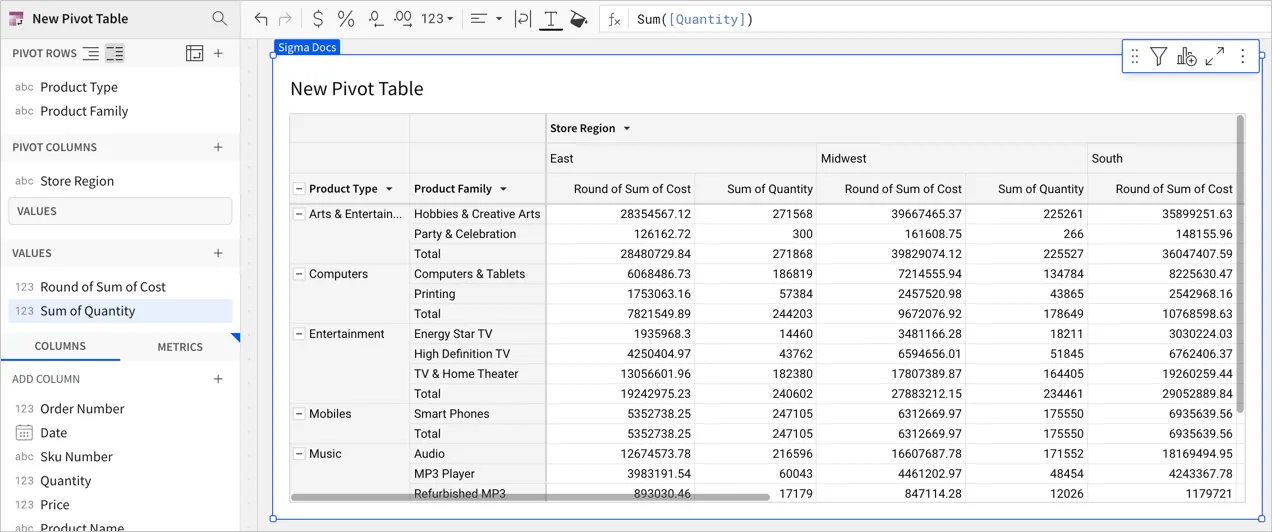This screenshot has height=532, width=1272.
Task: Open the horizontal alignment dropdown
Action: 486,19
